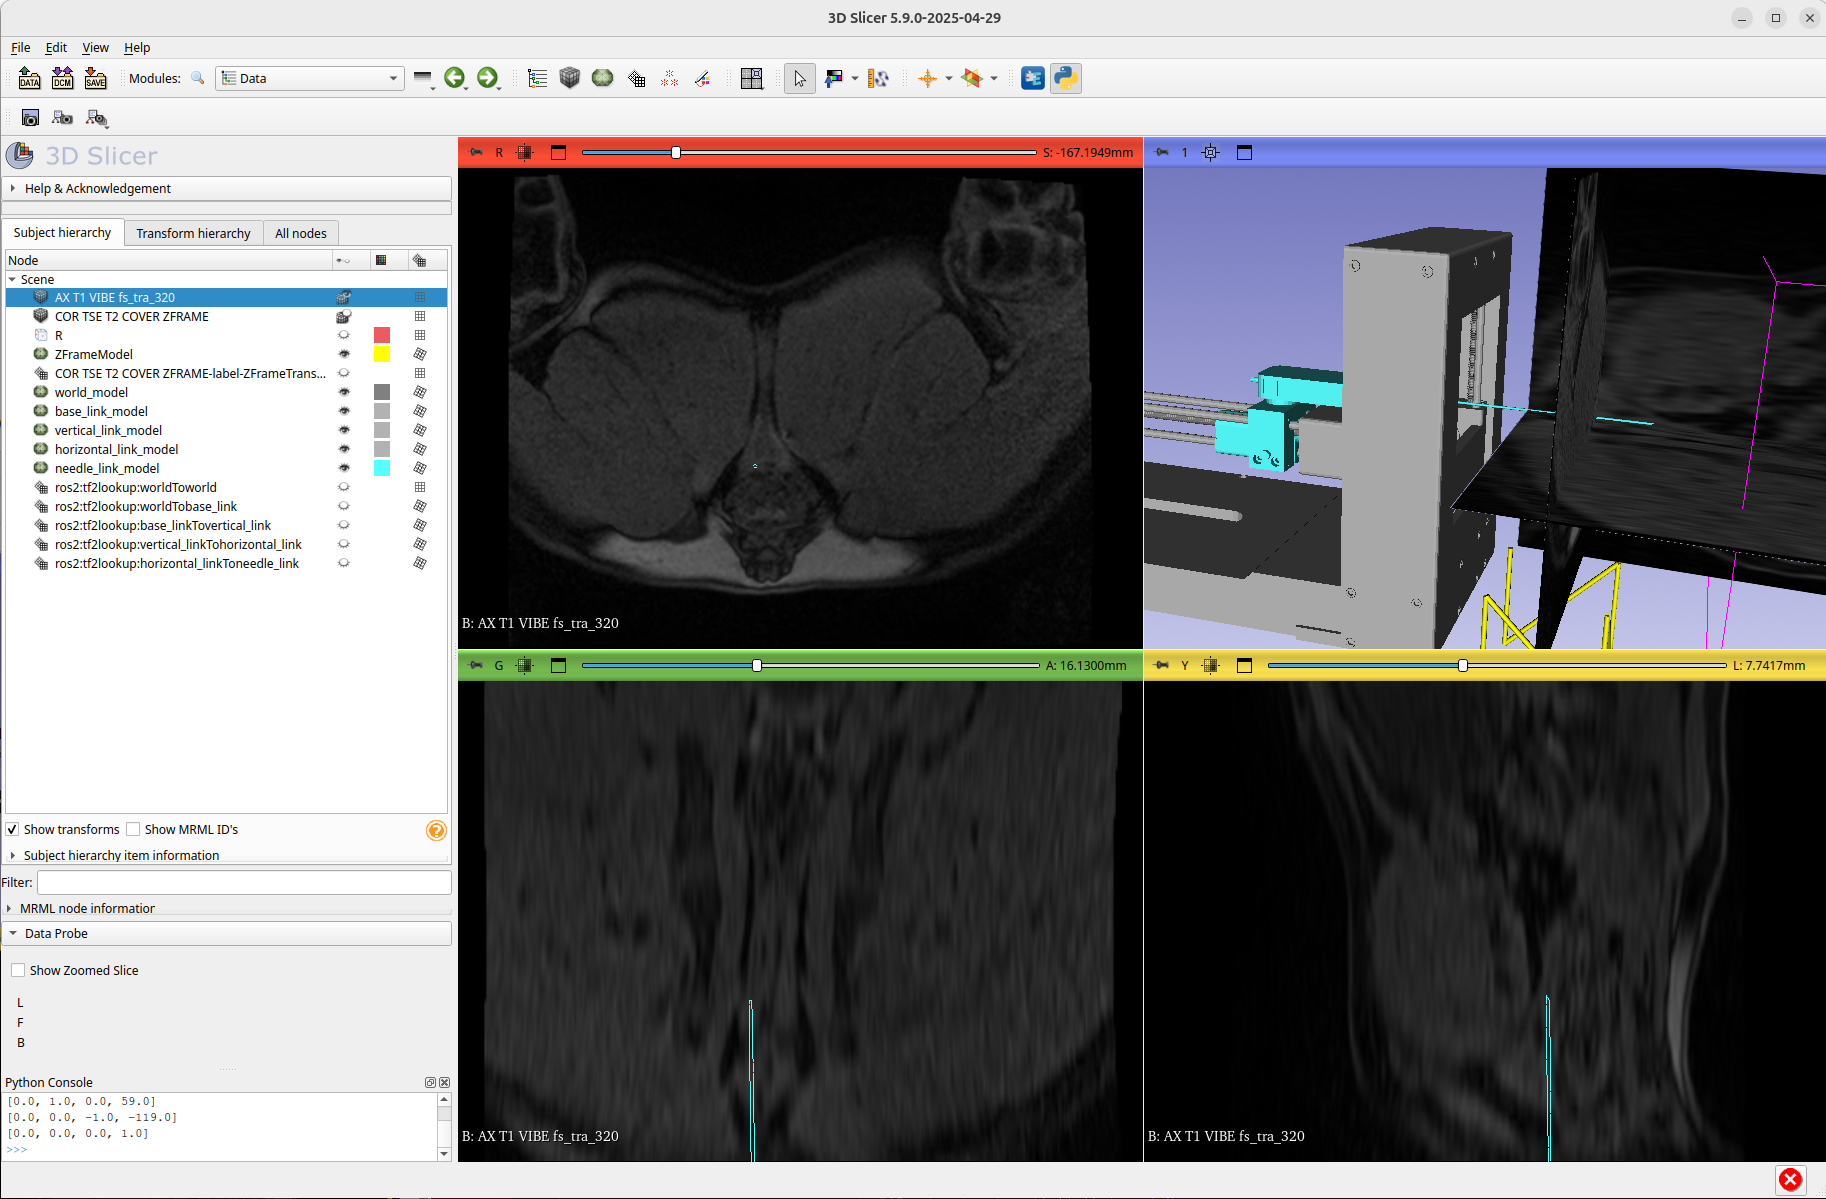
Task: Click the link/slice visibility icon in green view bar
Action: [x=525, y=666]
